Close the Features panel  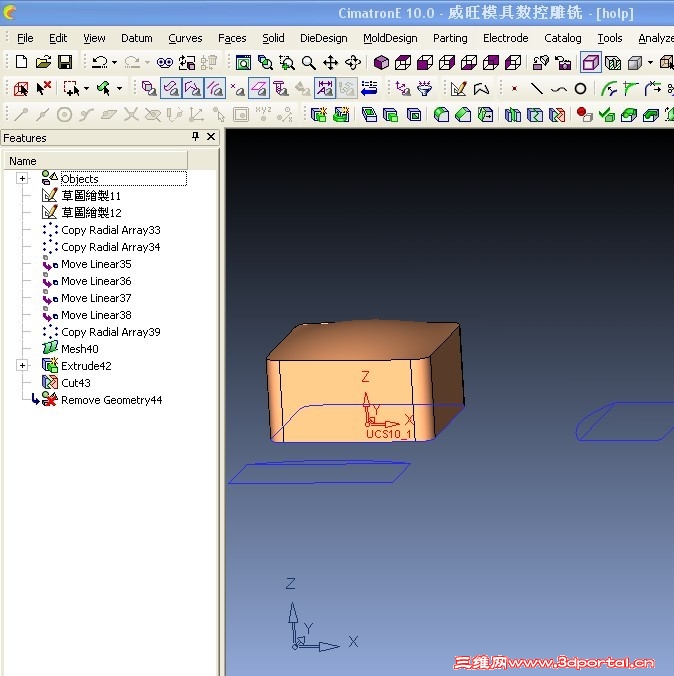[211, 137]
